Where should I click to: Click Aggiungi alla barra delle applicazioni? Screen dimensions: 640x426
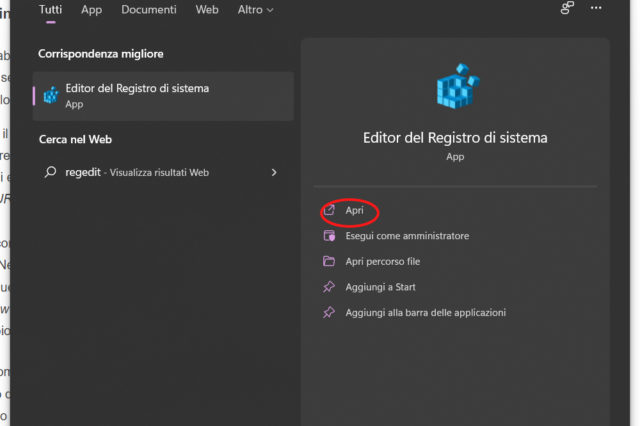(x=426, y=312)
